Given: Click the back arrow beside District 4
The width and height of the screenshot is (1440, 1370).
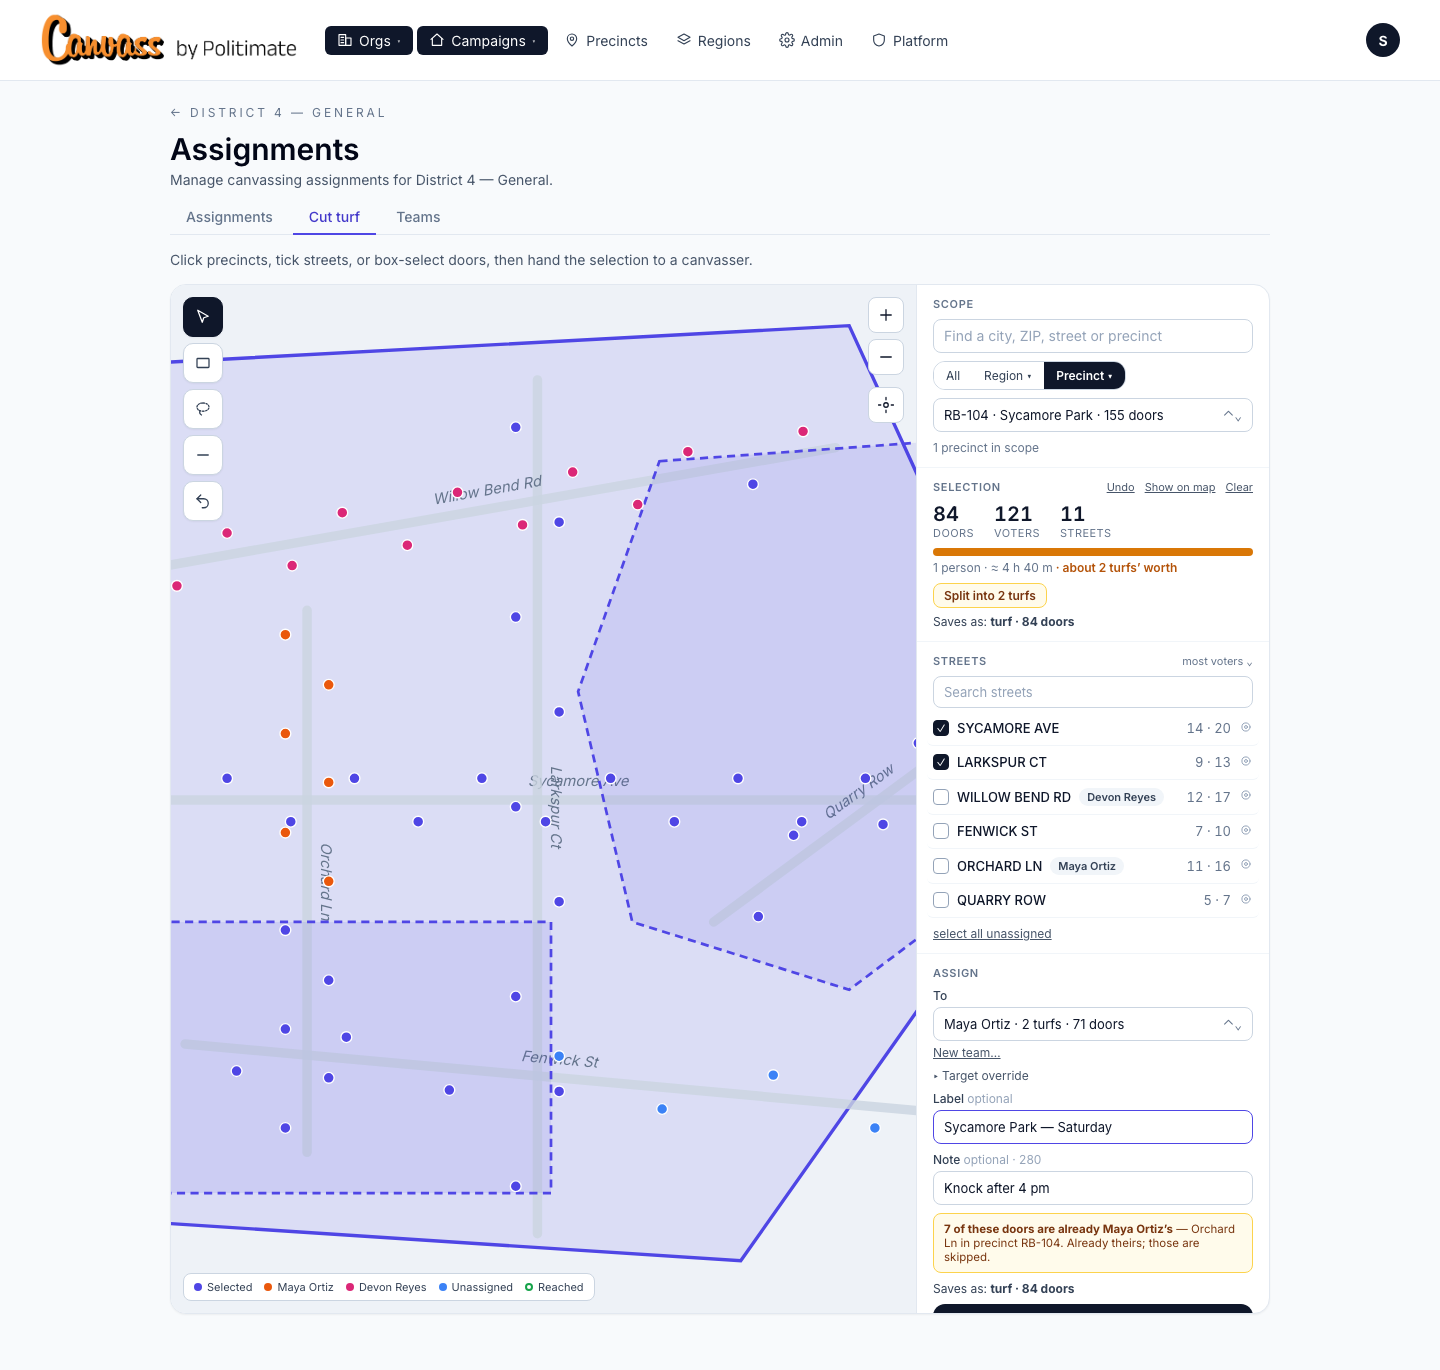Looking at the screenshot, I should [x=176, y=113].
